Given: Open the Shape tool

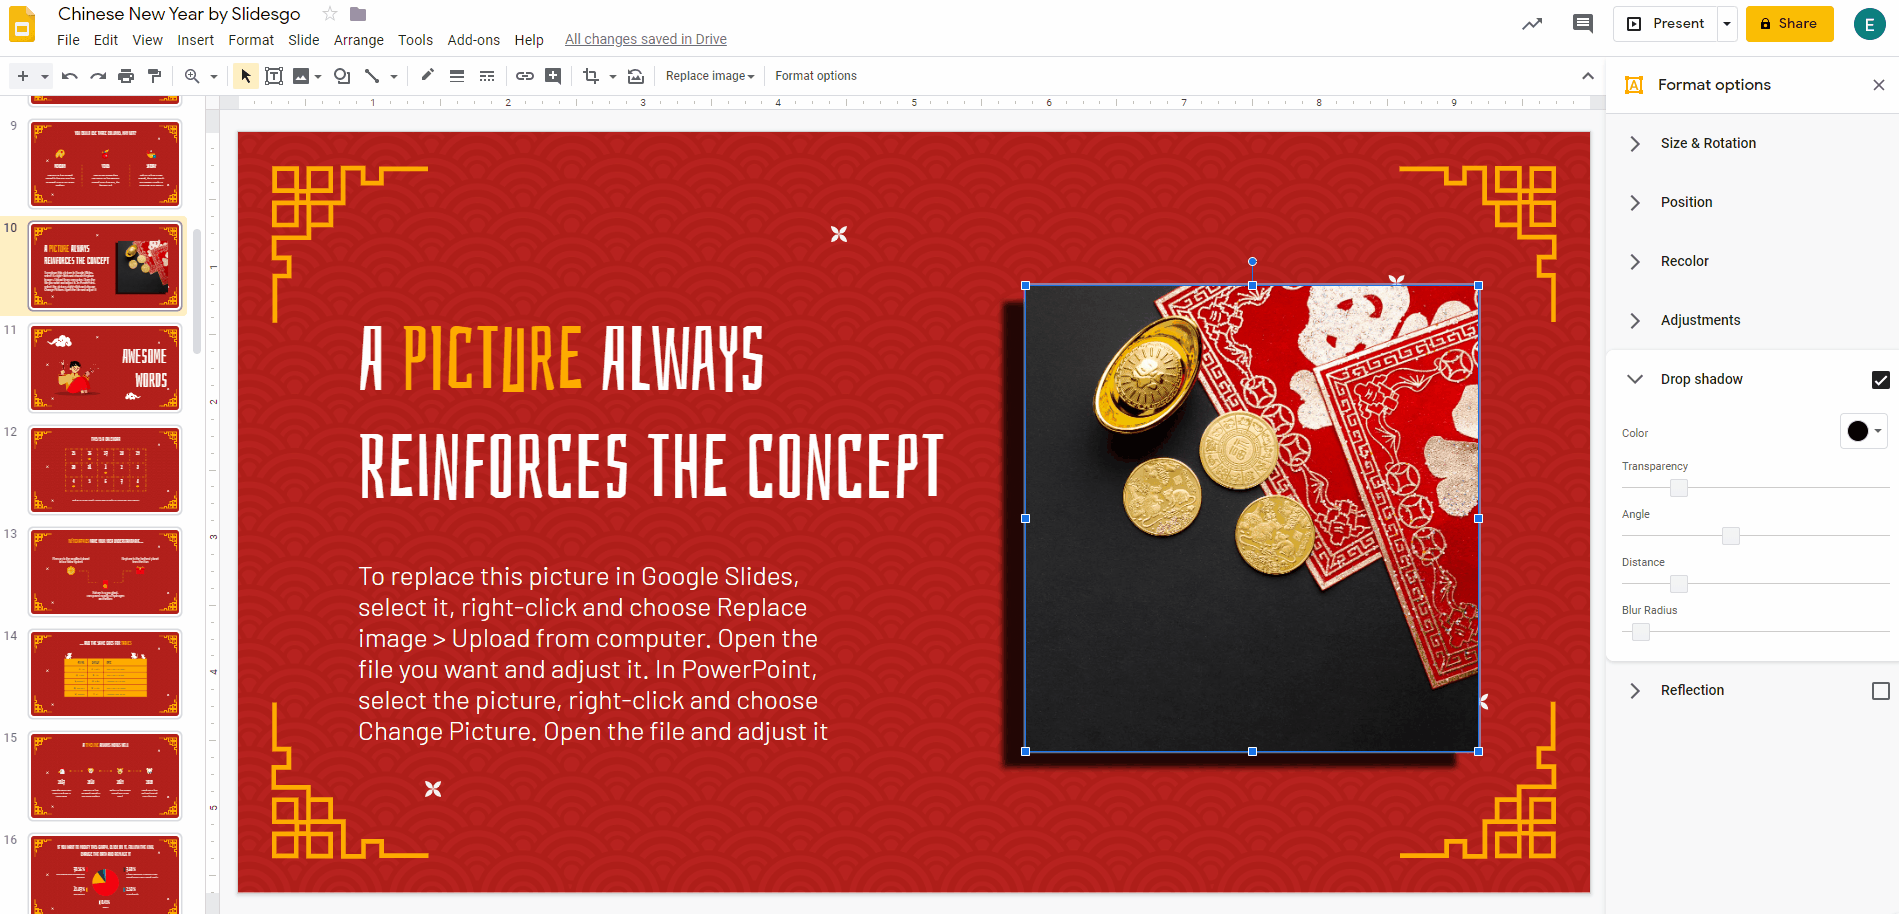Looking at the screenshot, I should (x=342, y=76).
